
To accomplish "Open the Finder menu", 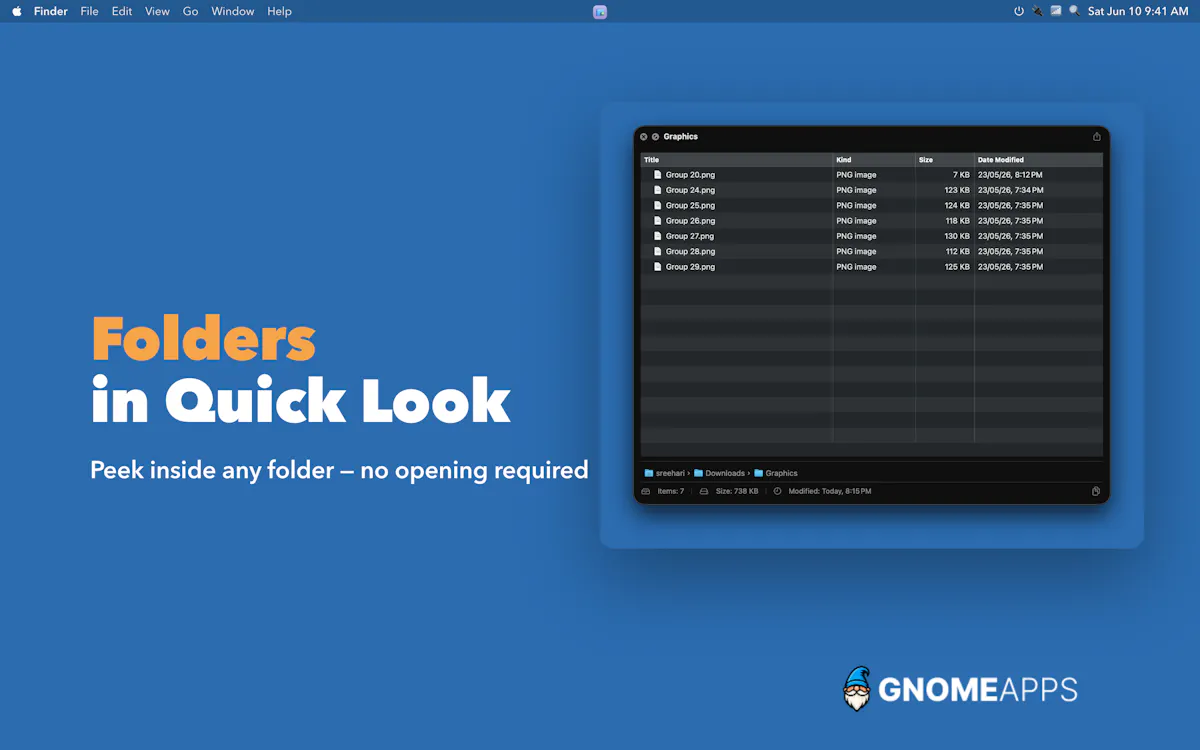I will click(51, 11).
